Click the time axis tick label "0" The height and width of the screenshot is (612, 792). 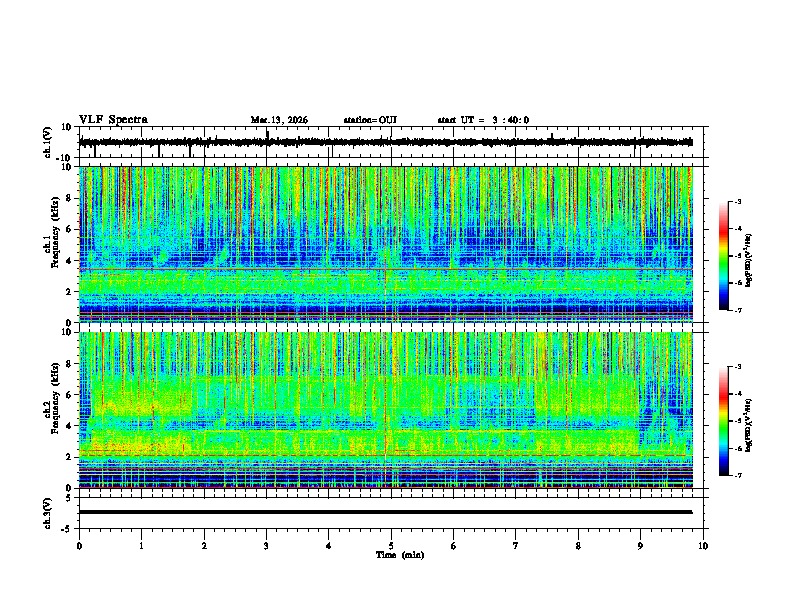point(79,546)
